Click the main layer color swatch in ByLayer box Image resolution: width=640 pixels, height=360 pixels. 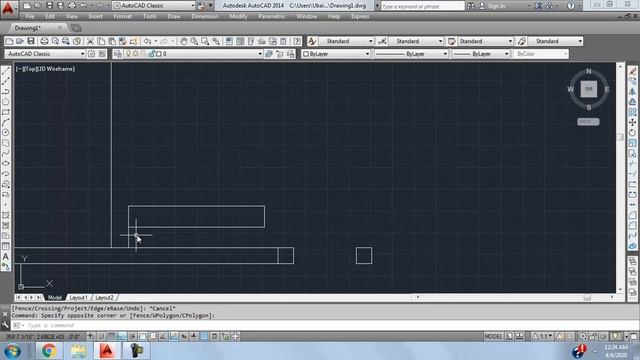(x=306, y=54)
